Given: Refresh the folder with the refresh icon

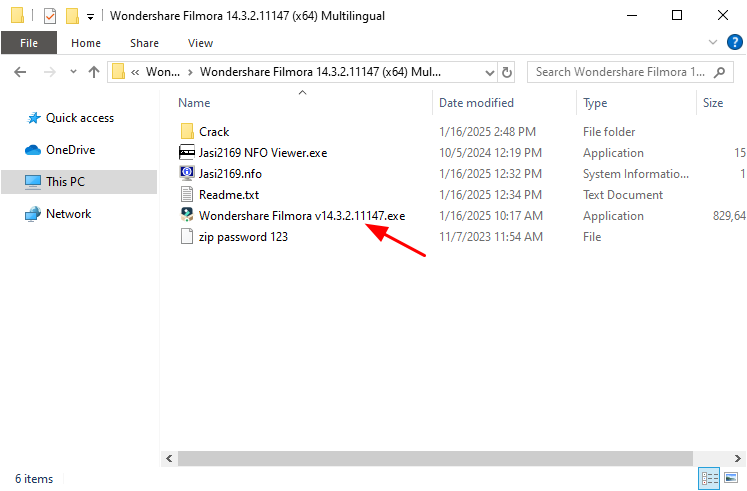Looking at the screenshot, I should [507, 72].
